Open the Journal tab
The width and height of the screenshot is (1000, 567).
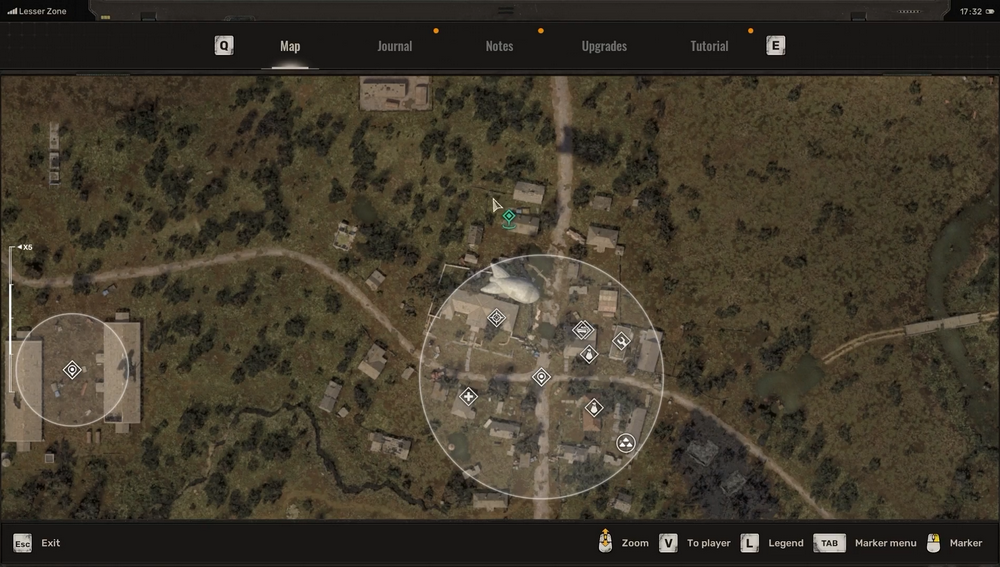(395, 46)
